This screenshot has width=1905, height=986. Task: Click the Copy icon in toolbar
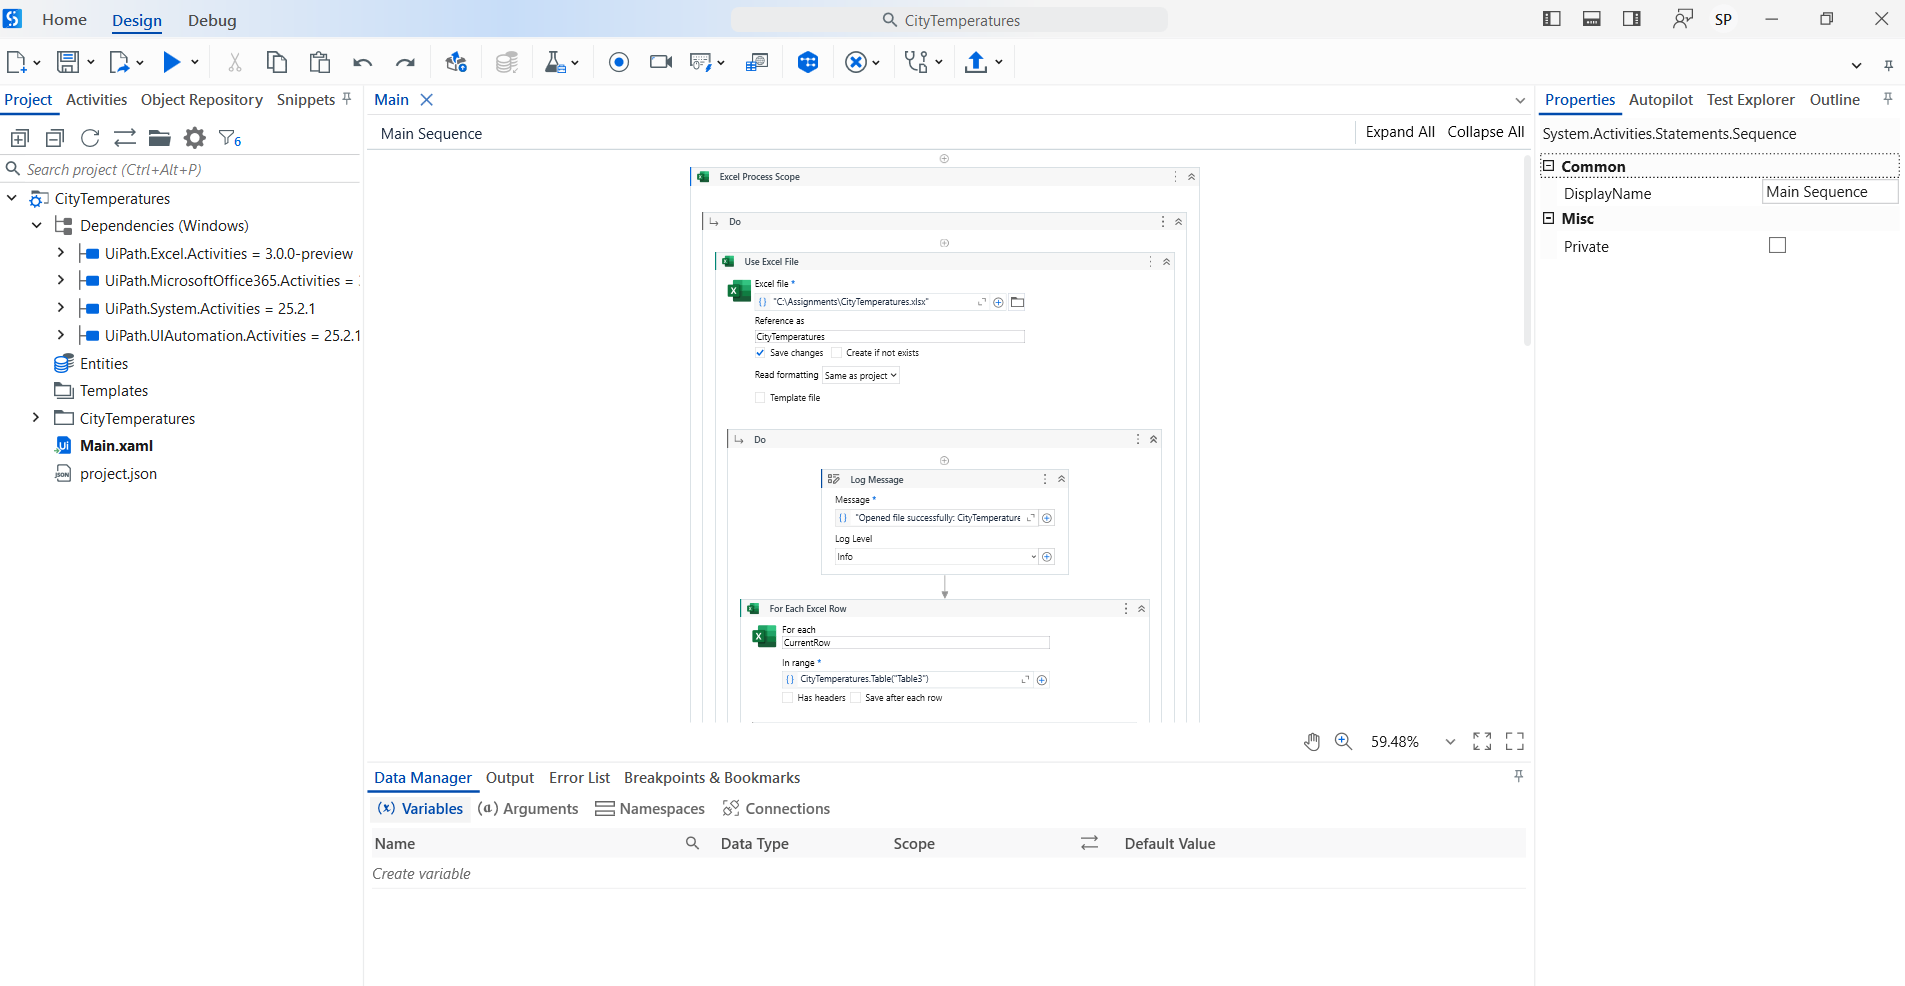[x=277, y=62]
